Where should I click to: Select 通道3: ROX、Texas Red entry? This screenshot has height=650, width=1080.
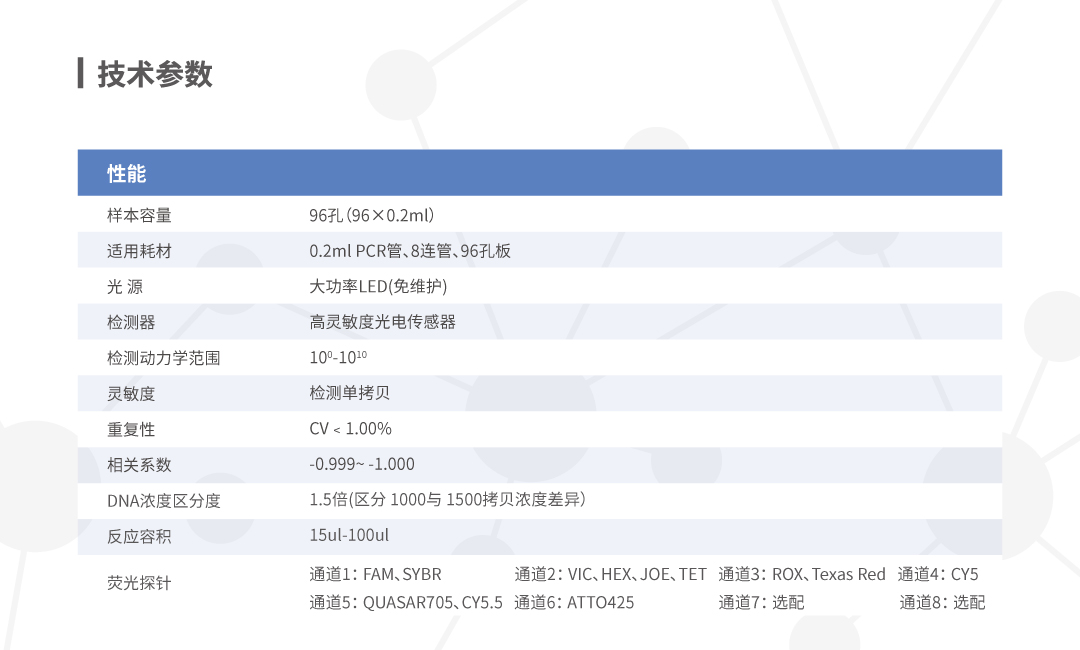pos(802,574)
